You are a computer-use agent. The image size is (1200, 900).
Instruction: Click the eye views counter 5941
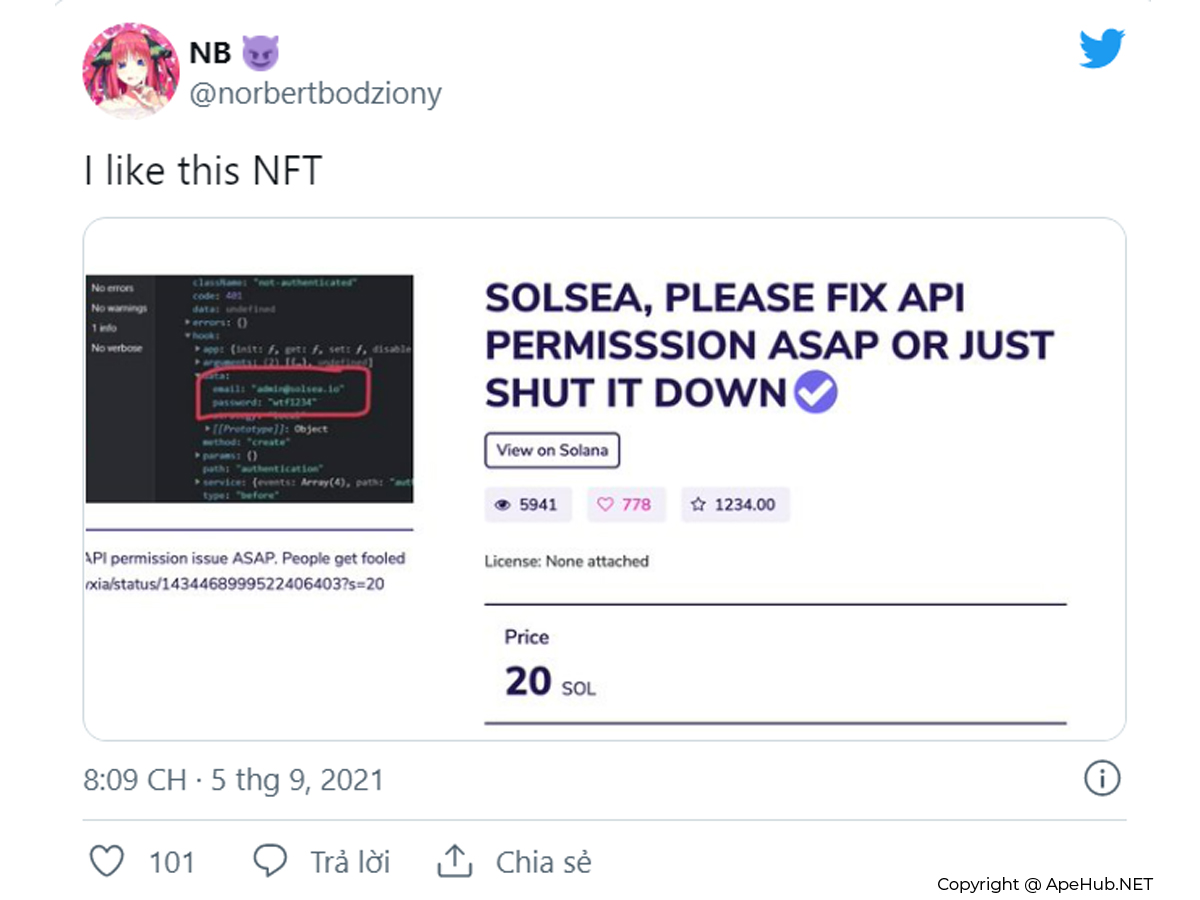(527, 505)
